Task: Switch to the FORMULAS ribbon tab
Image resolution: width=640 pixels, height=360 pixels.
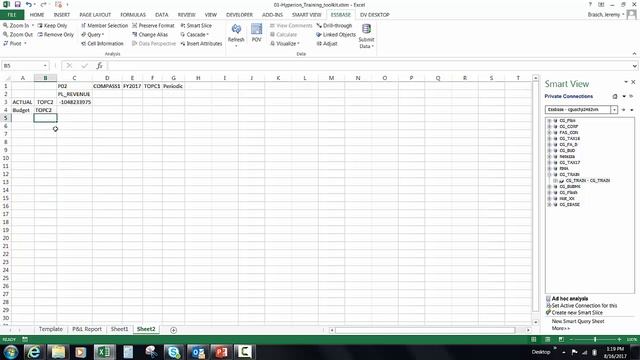Action: pyautogui.click(x=133, y=15)
